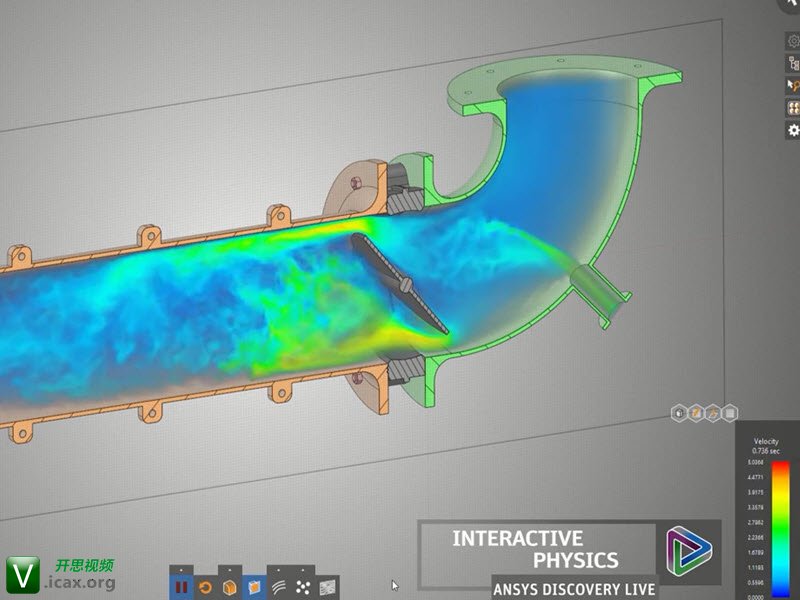
Task: Open the outlined gear panel on right edge
Action: tap(793, 41)
